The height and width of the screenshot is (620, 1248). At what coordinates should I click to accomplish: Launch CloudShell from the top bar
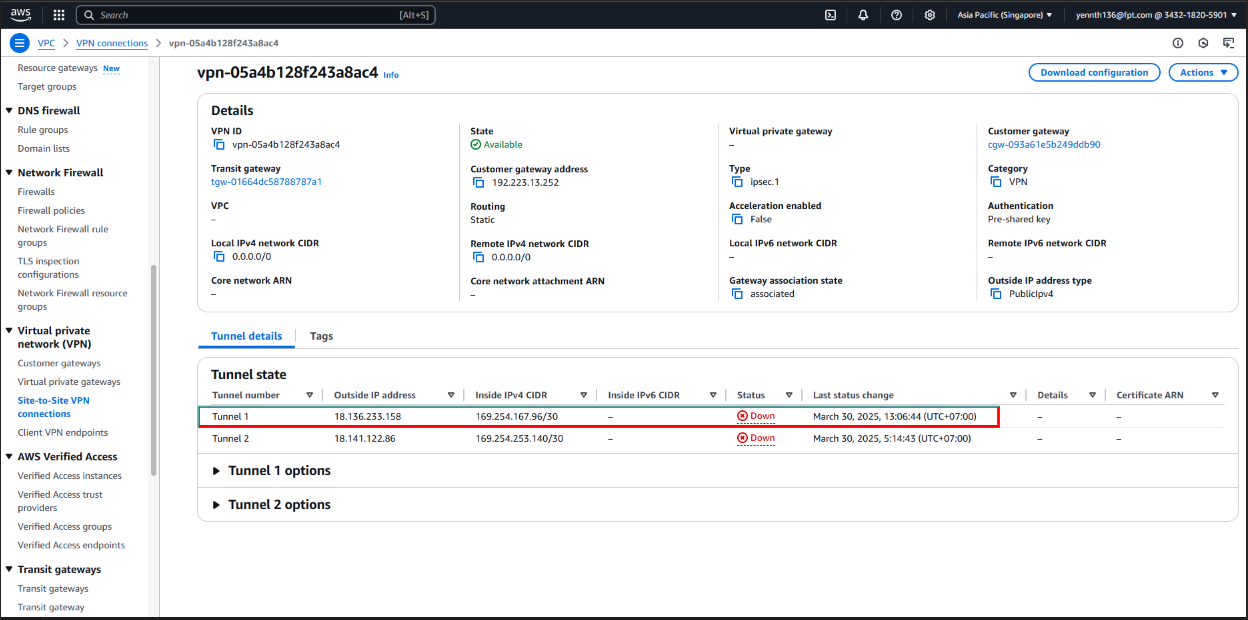830,15
